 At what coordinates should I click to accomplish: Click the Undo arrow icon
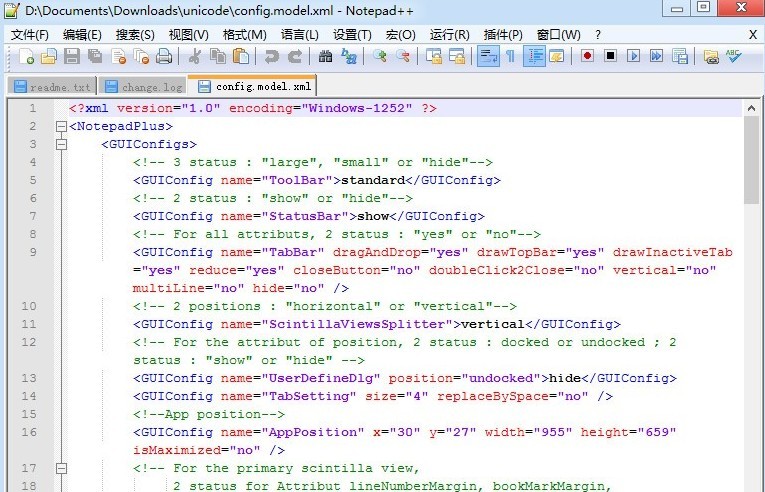click(x=270, y=57)
